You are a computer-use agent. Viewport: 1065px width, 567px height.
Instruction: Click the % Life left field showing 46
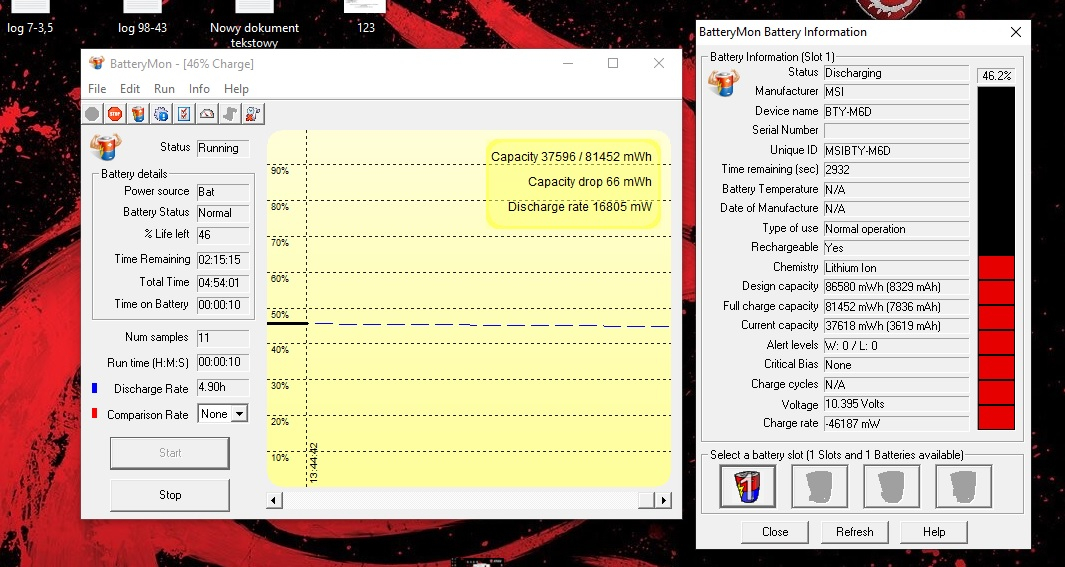[223, 235]
